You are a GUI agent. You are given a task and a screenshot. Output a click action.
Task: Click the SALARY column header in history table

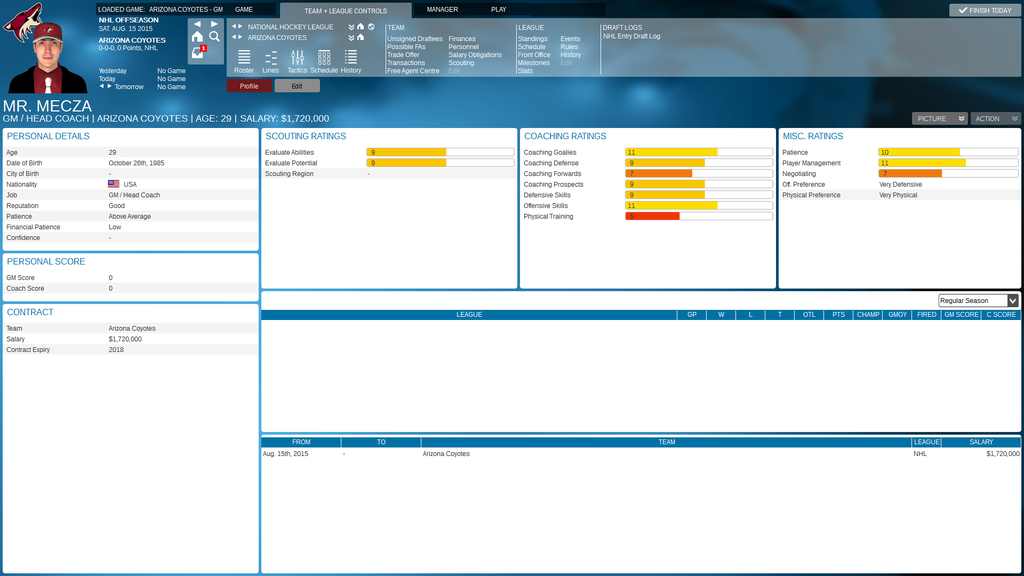tap(981, 442)
